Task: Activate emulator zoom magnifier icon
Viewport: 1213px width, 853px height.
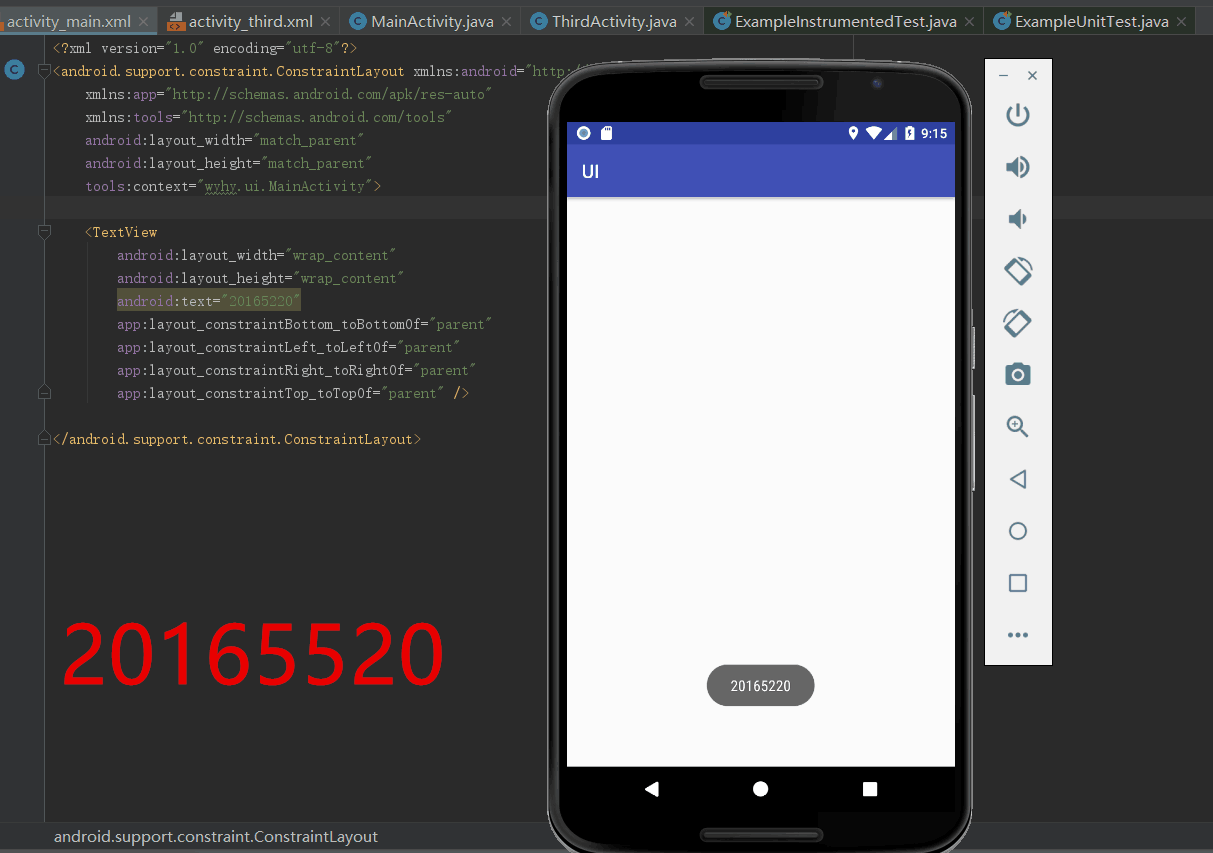Action: (1017, 427)
